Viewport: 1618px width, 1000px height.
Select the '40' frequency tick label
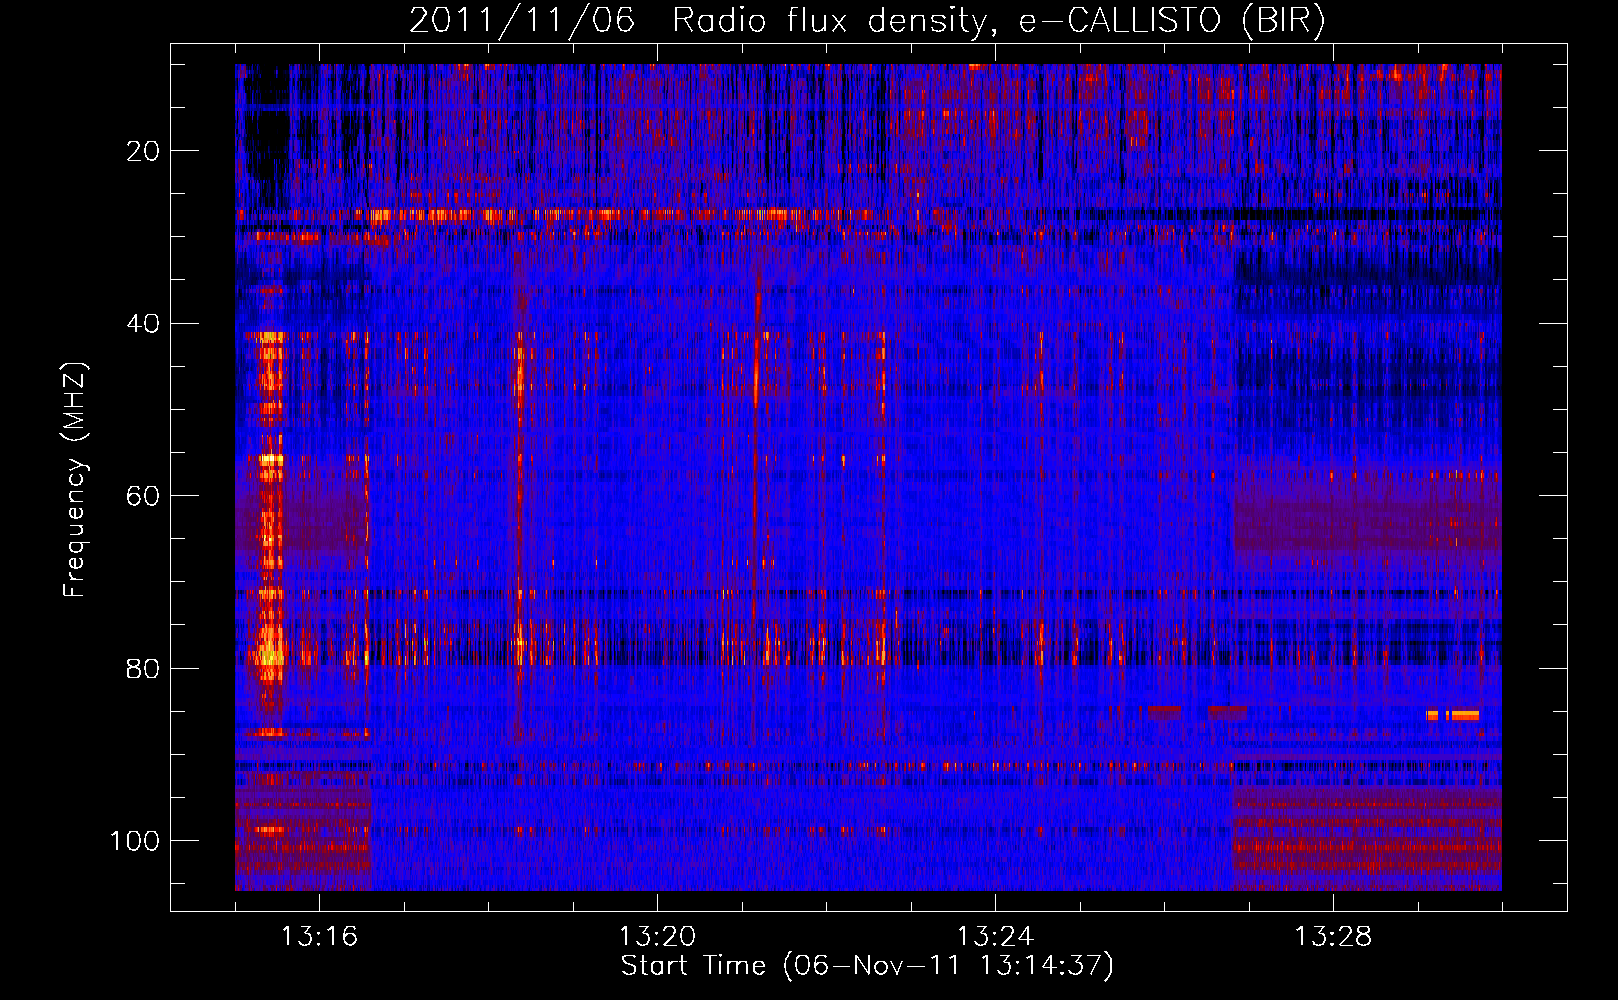[143, 324]
